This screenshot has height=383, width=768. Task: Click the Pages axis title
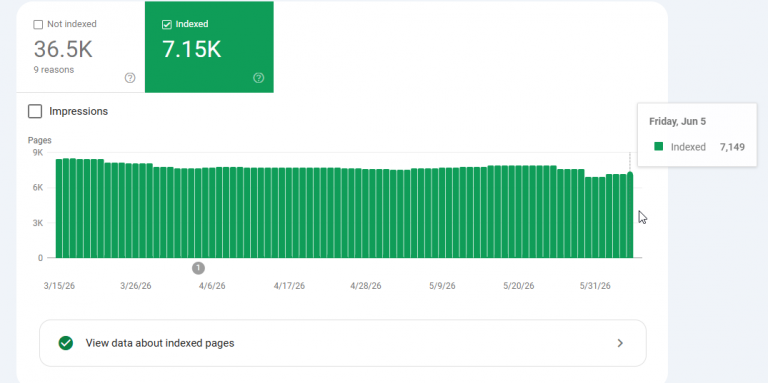click(40, 141)
